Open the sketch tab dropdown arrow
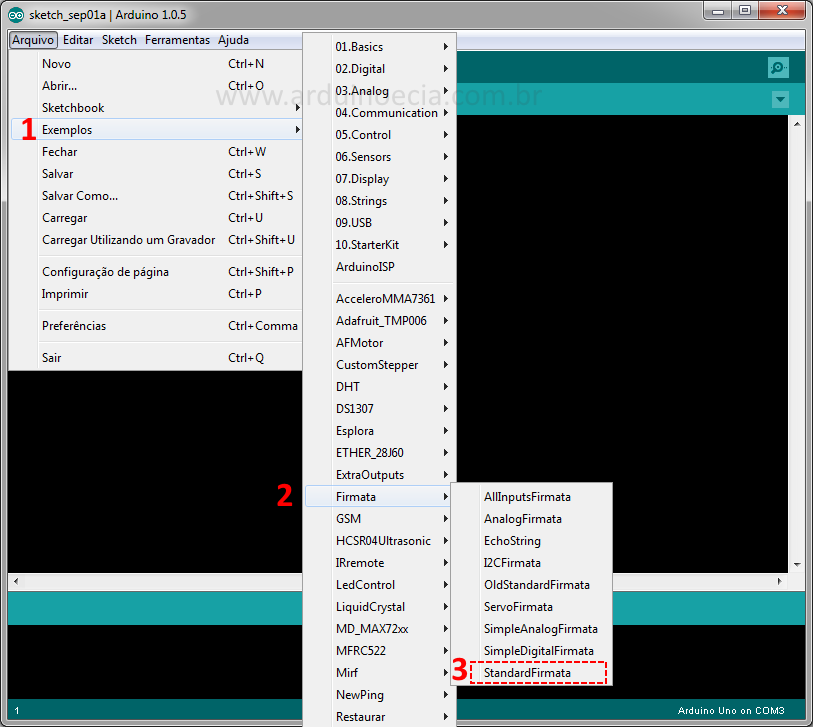 point(778,100)
